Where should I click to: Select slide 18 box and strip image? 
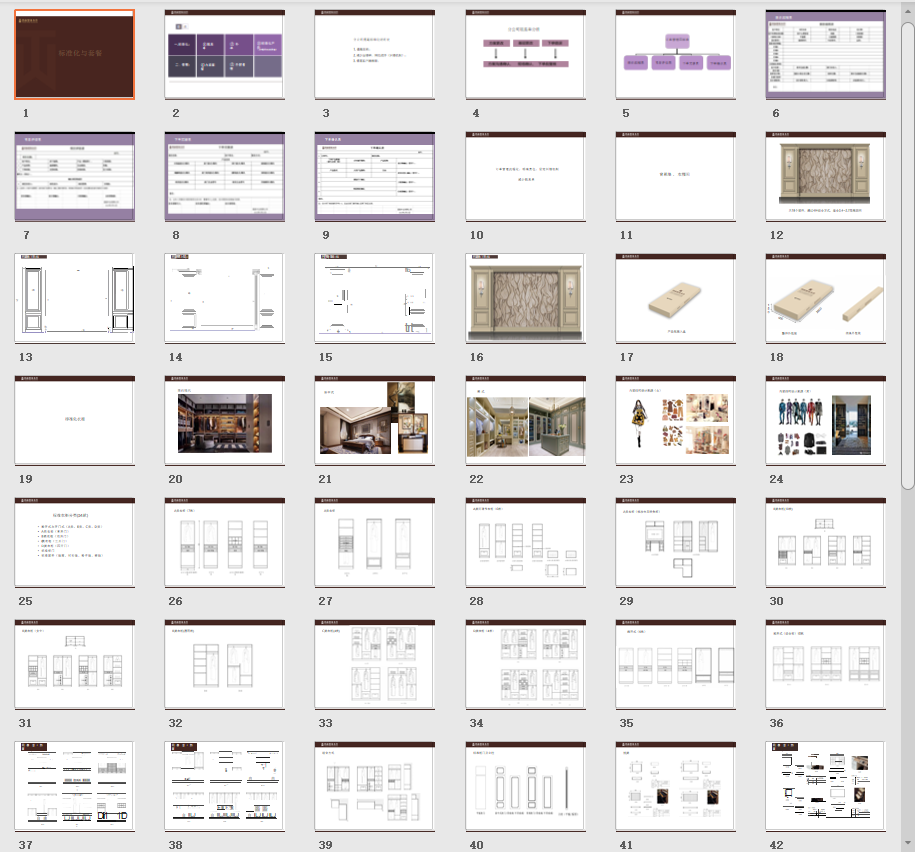(x=825, y=299)
